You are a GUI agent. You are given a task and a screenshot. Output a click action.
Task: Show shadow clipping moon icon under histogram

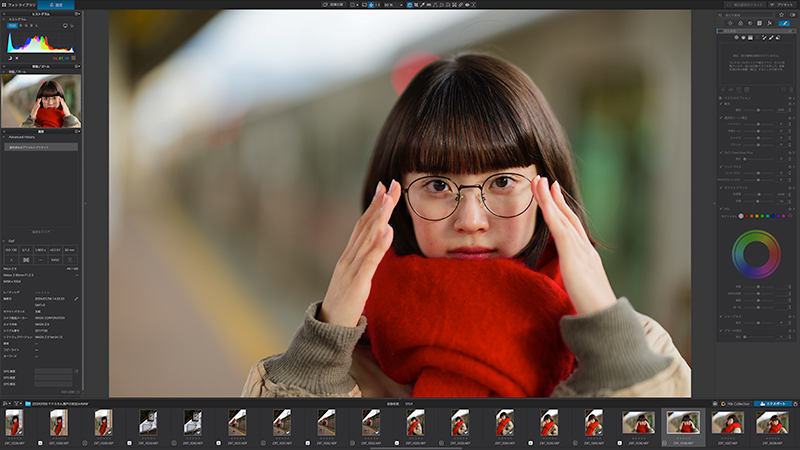tap(10, 58)
